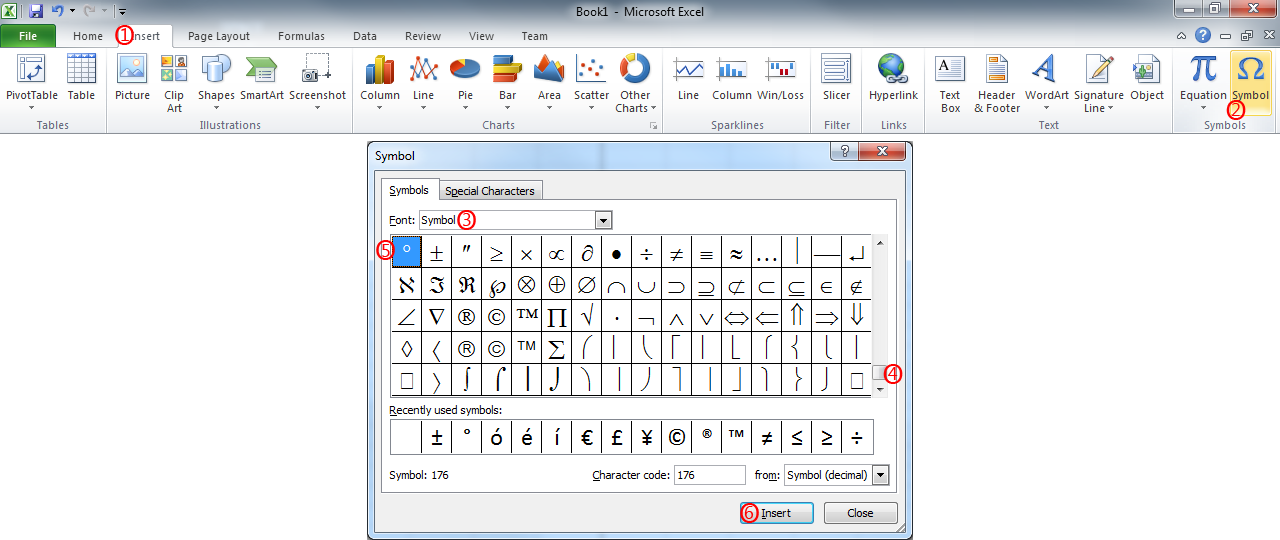This screenshot has height=540, width=1280.
Task: Switch to the Team tab
Action: pos(535,36)
